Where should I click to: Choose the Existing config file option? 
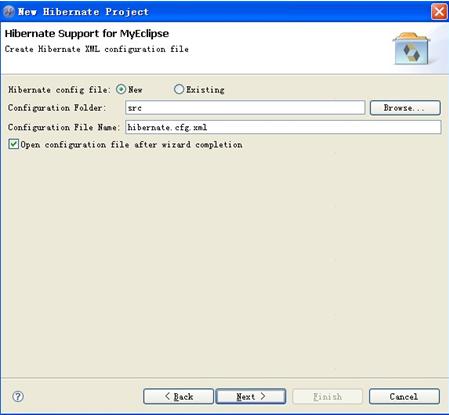(x=179, y=89)
